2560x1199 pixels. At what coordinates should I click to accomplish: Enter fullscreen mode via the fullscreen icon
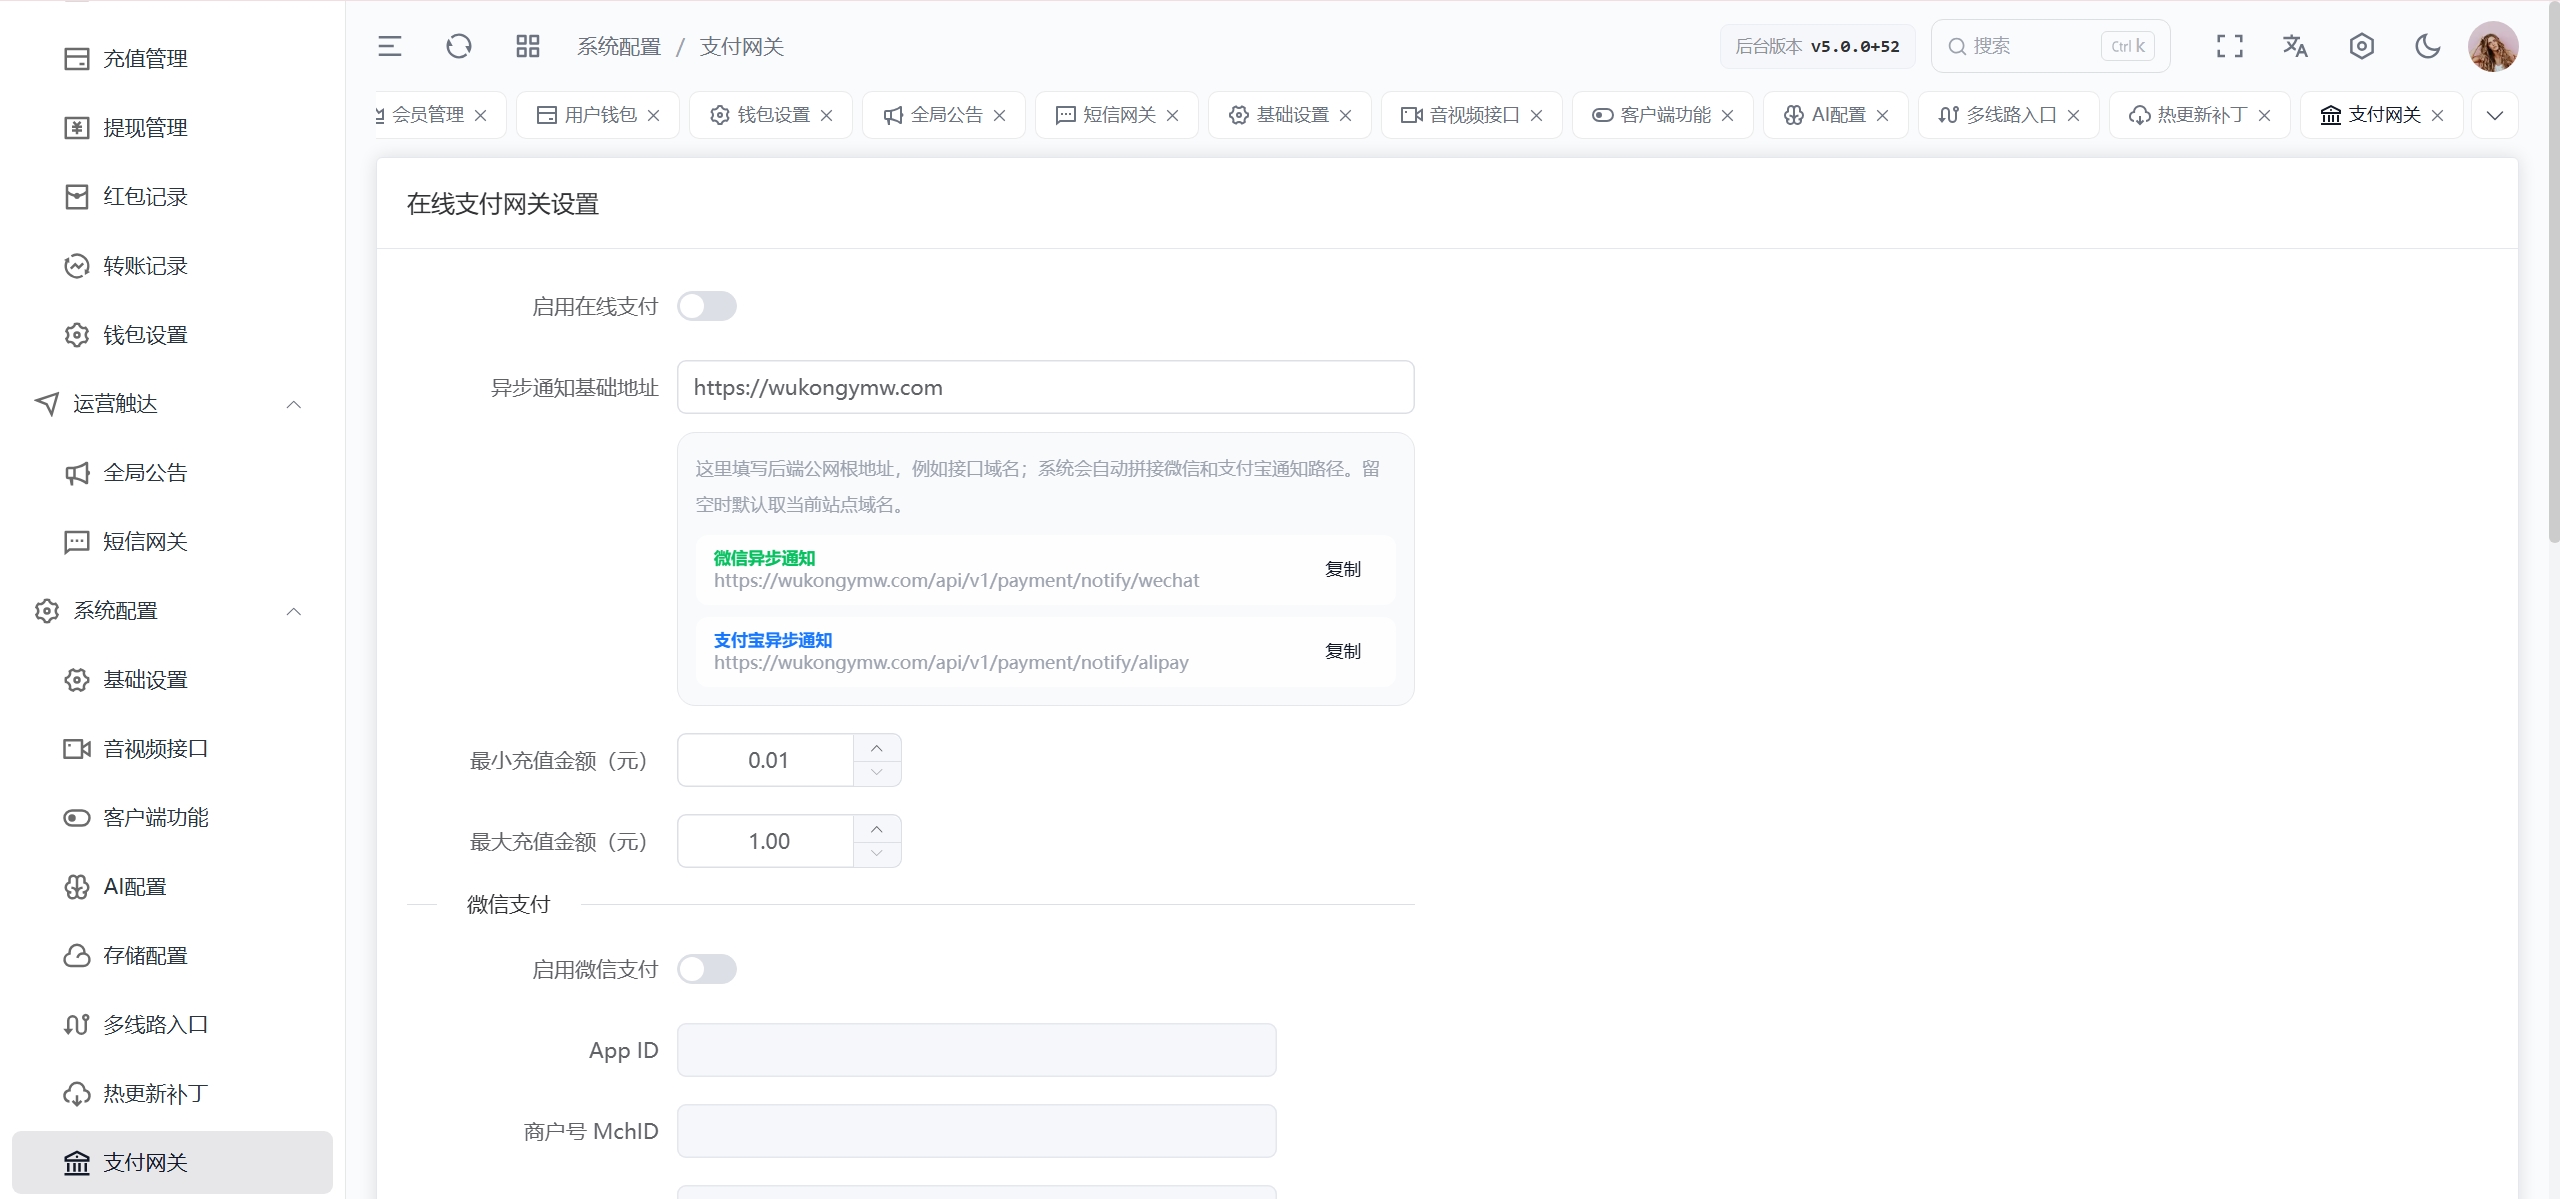(x=2230, y=46)
